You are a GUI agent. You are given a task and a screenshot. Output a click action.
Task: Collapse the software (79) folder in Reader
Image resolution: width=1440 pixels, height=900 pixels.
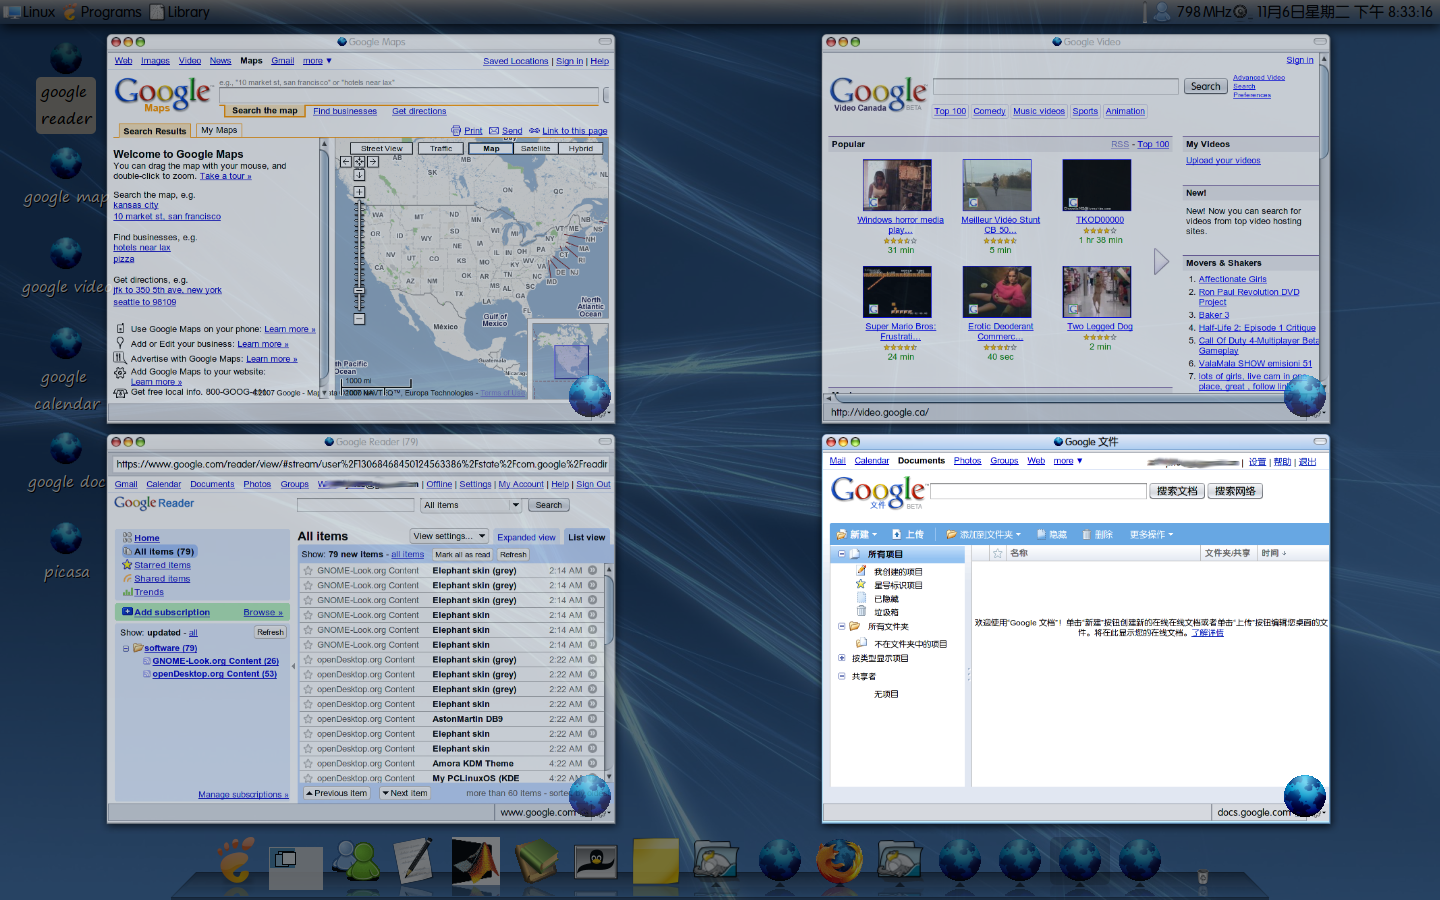coord(126,648)
